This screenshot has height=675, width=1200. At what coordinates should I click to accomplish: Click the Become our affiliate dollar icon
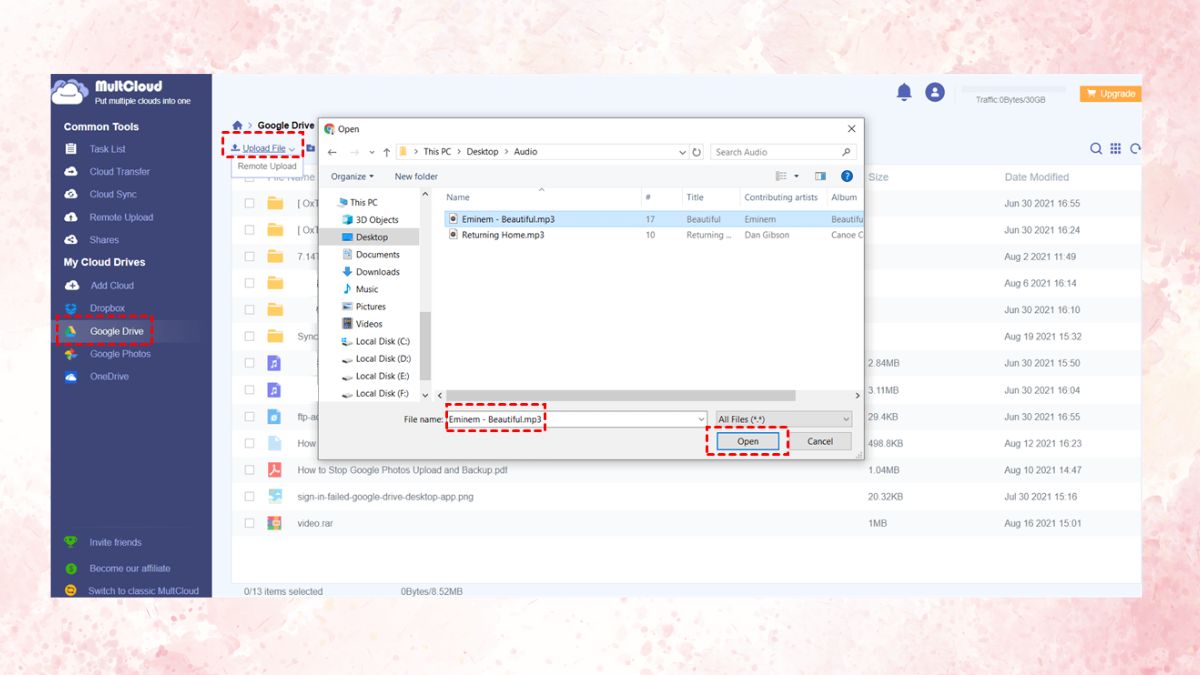(71, 568)
